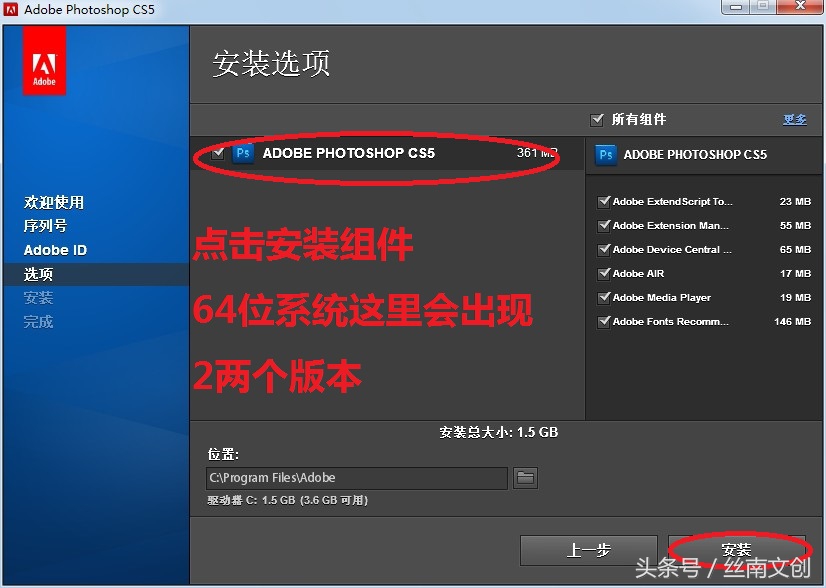Uncheck the Adobe ExtendScript Toolkit component
The height and width of the screenshot is (588, 826).
coord(604,201)
